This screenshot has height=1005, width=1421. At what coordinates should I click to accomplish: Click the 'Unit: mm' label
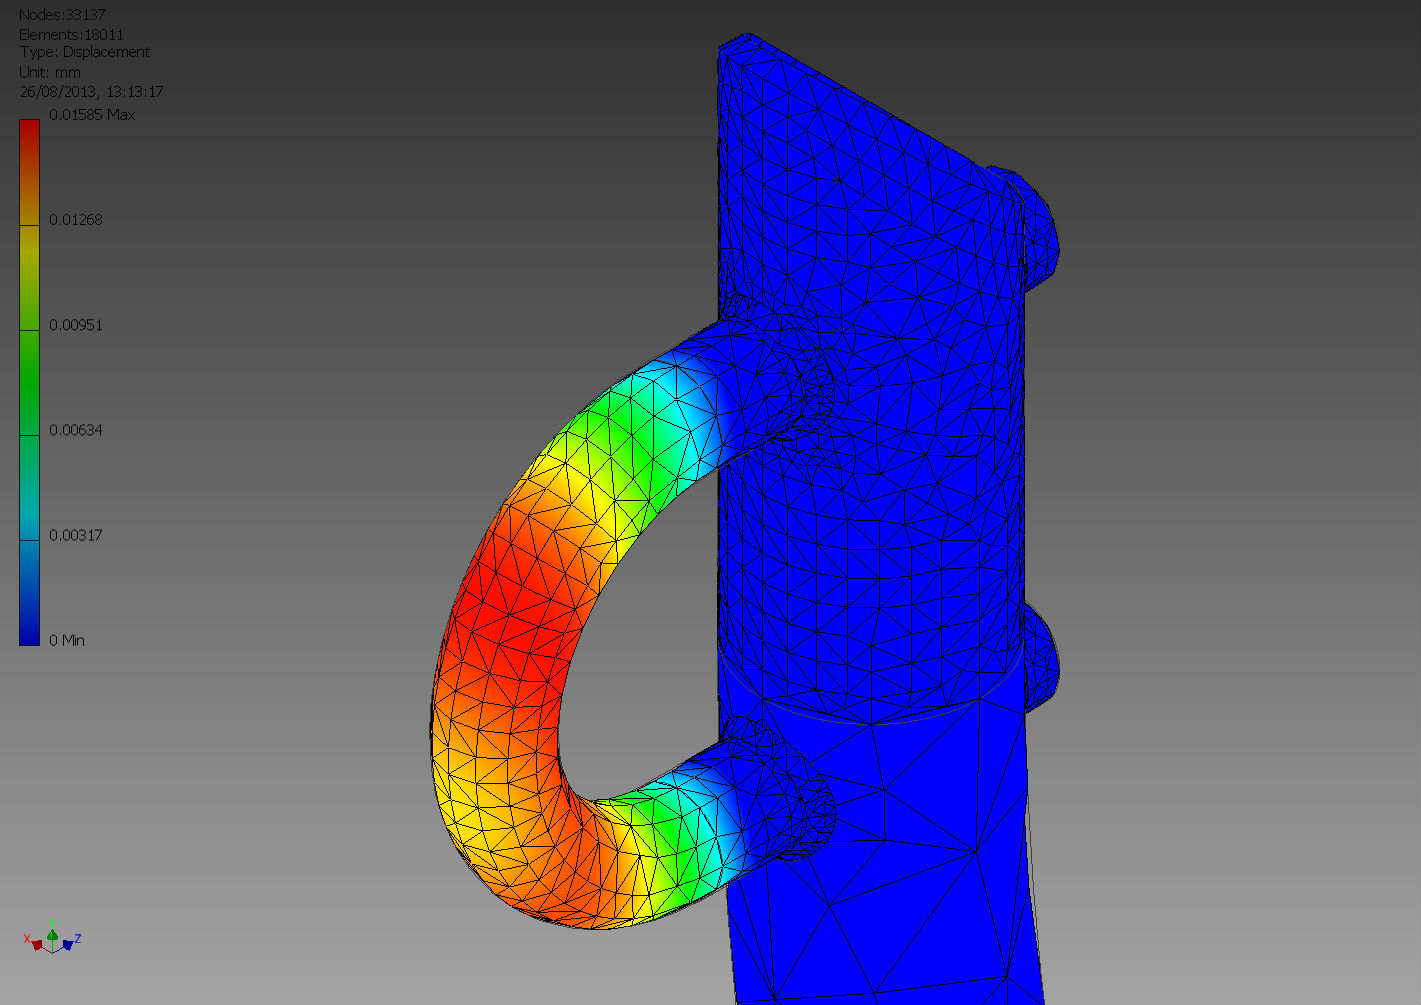pyautogui.click(x=50, y=72)
